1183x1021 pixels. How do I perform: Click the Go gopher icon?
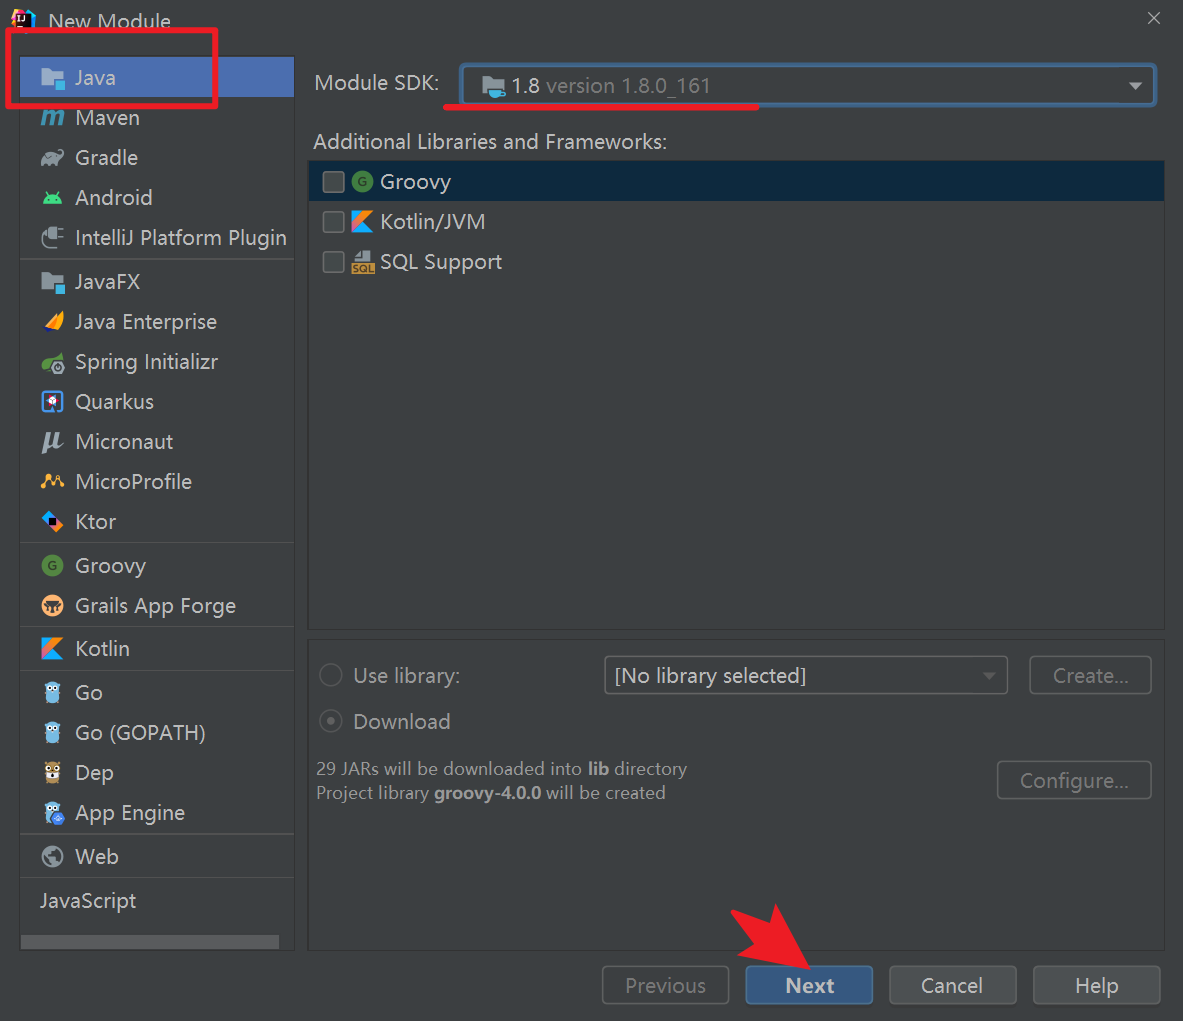[x=53, y=692]
